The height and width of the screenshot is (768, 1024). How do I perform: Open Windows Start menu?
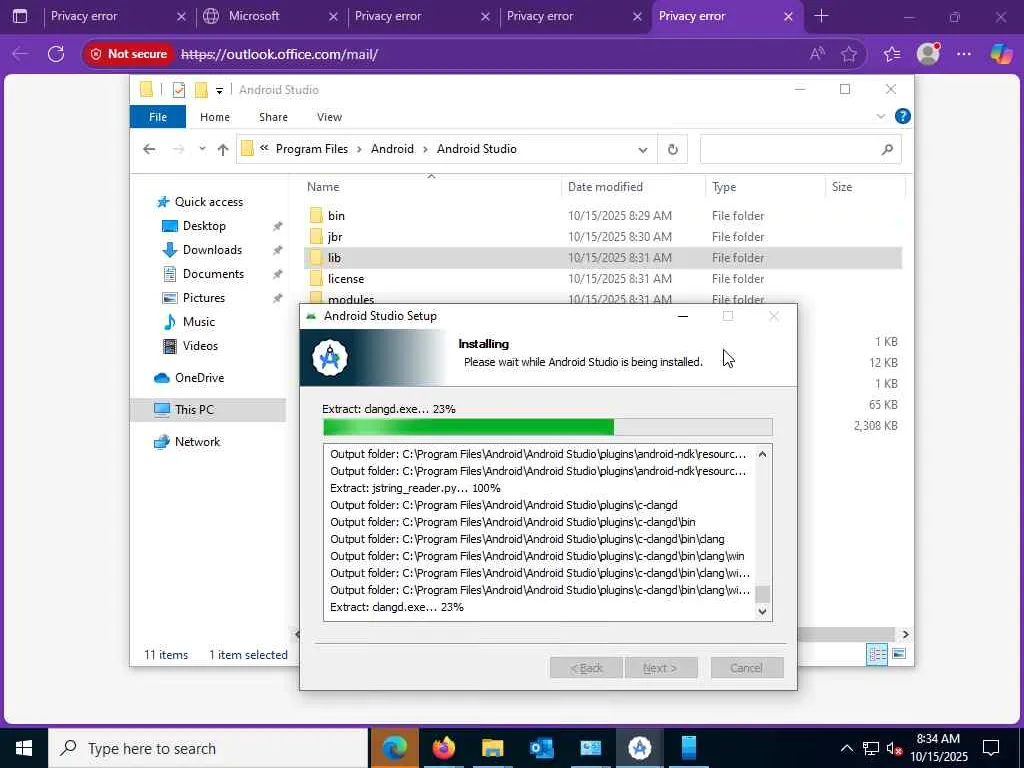point(24,748)
